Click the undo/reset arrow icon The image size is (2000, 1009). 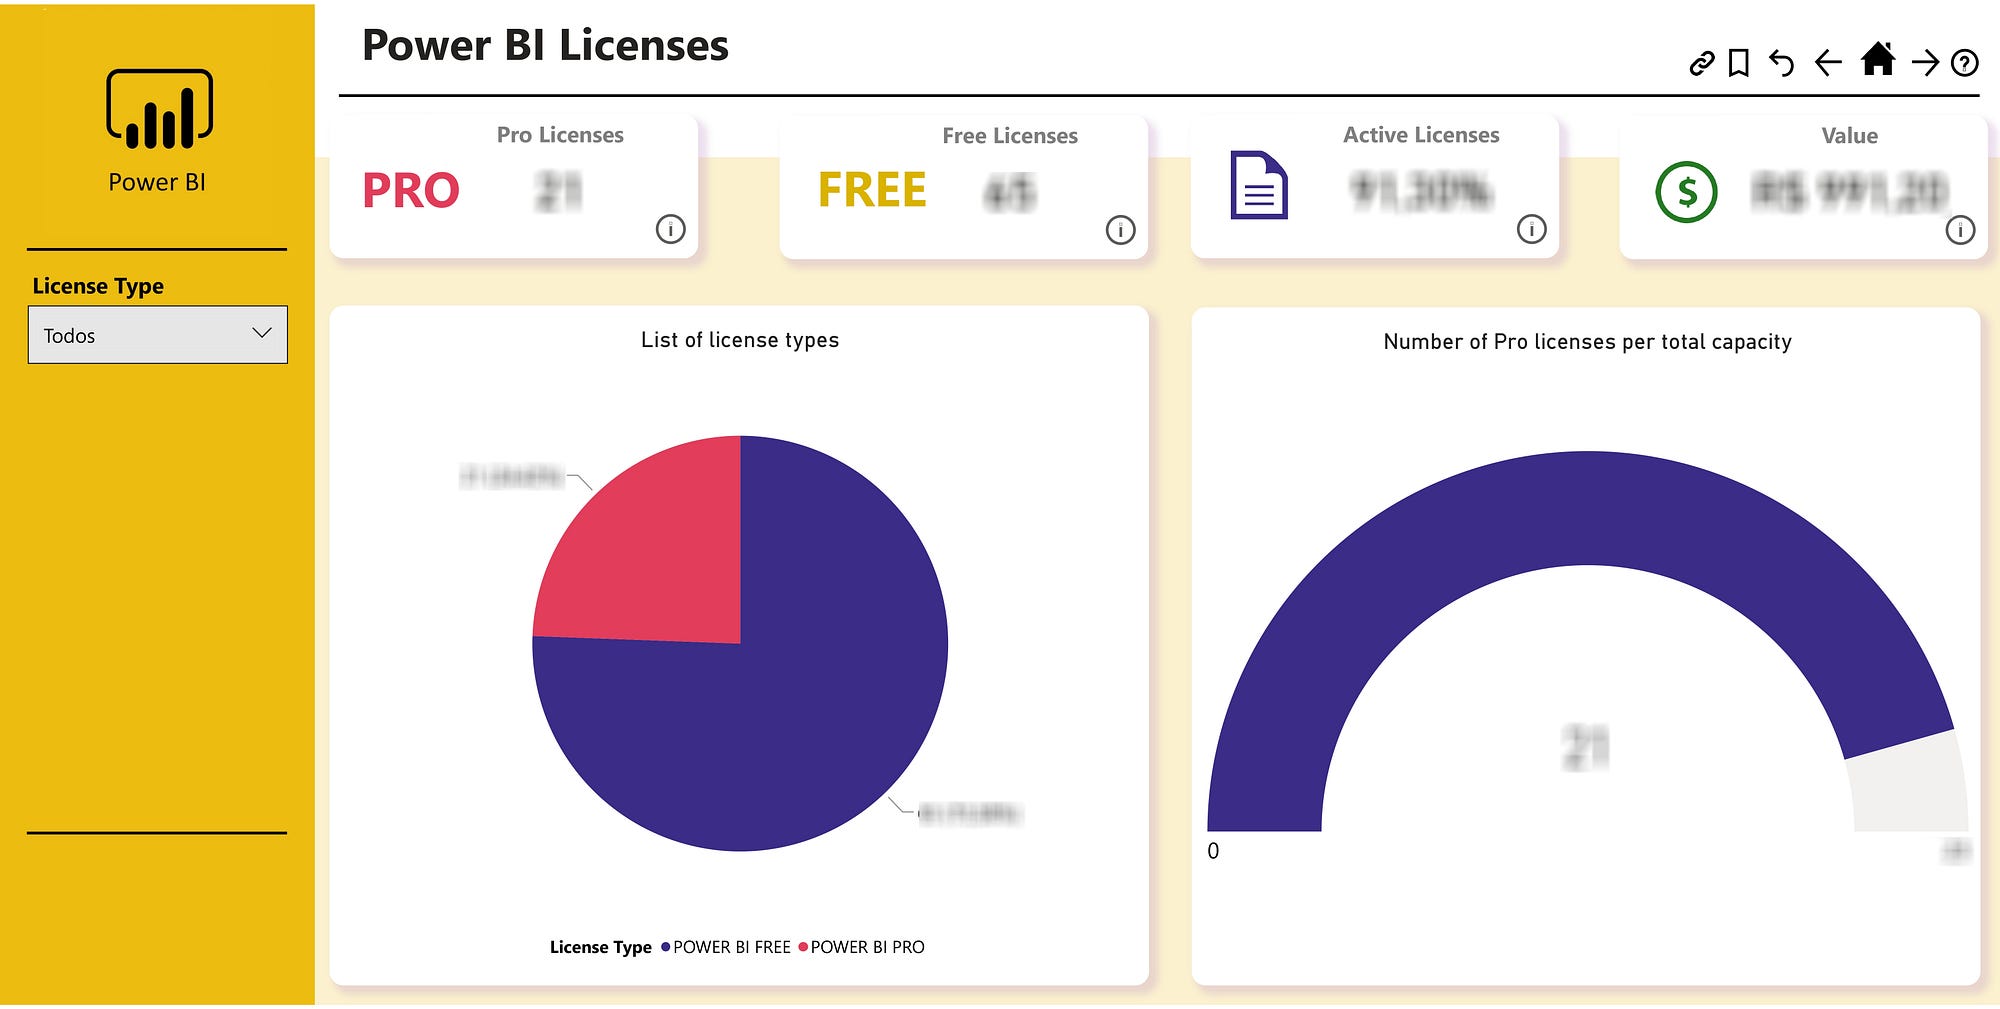pyautogui.click(x=1781, y=63)
